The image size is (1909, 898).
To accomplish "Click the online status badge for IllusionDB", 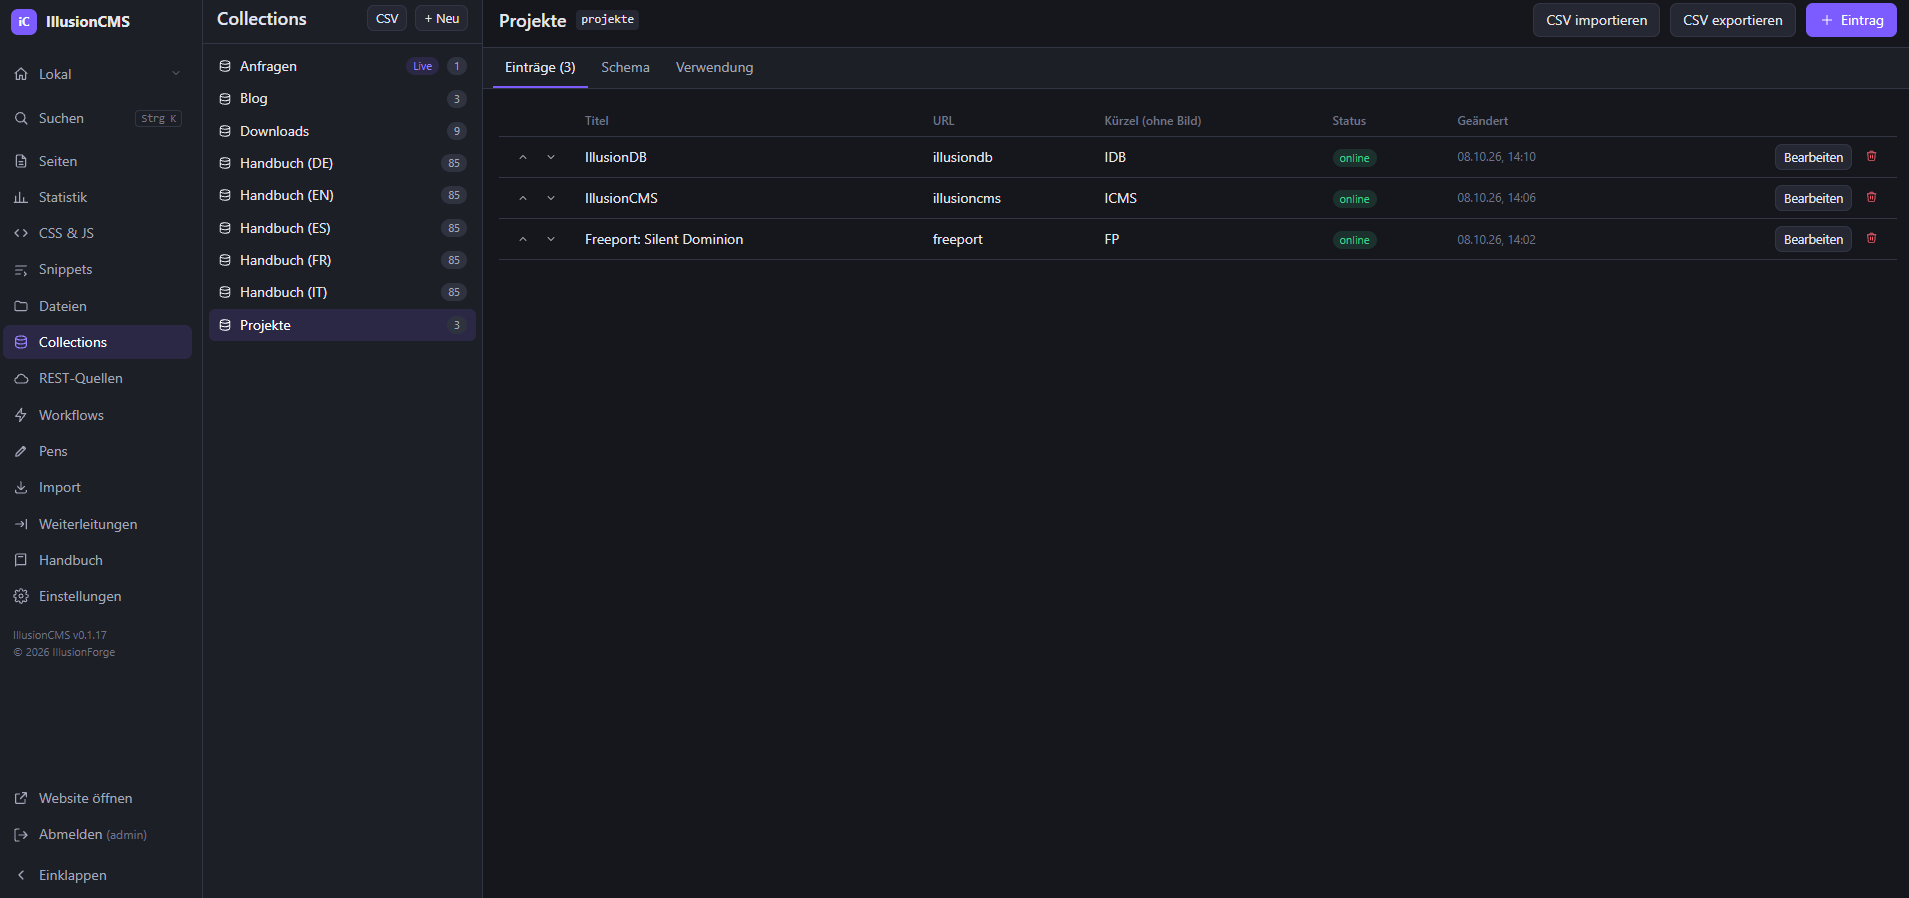I will click(x=1354, y=158).
